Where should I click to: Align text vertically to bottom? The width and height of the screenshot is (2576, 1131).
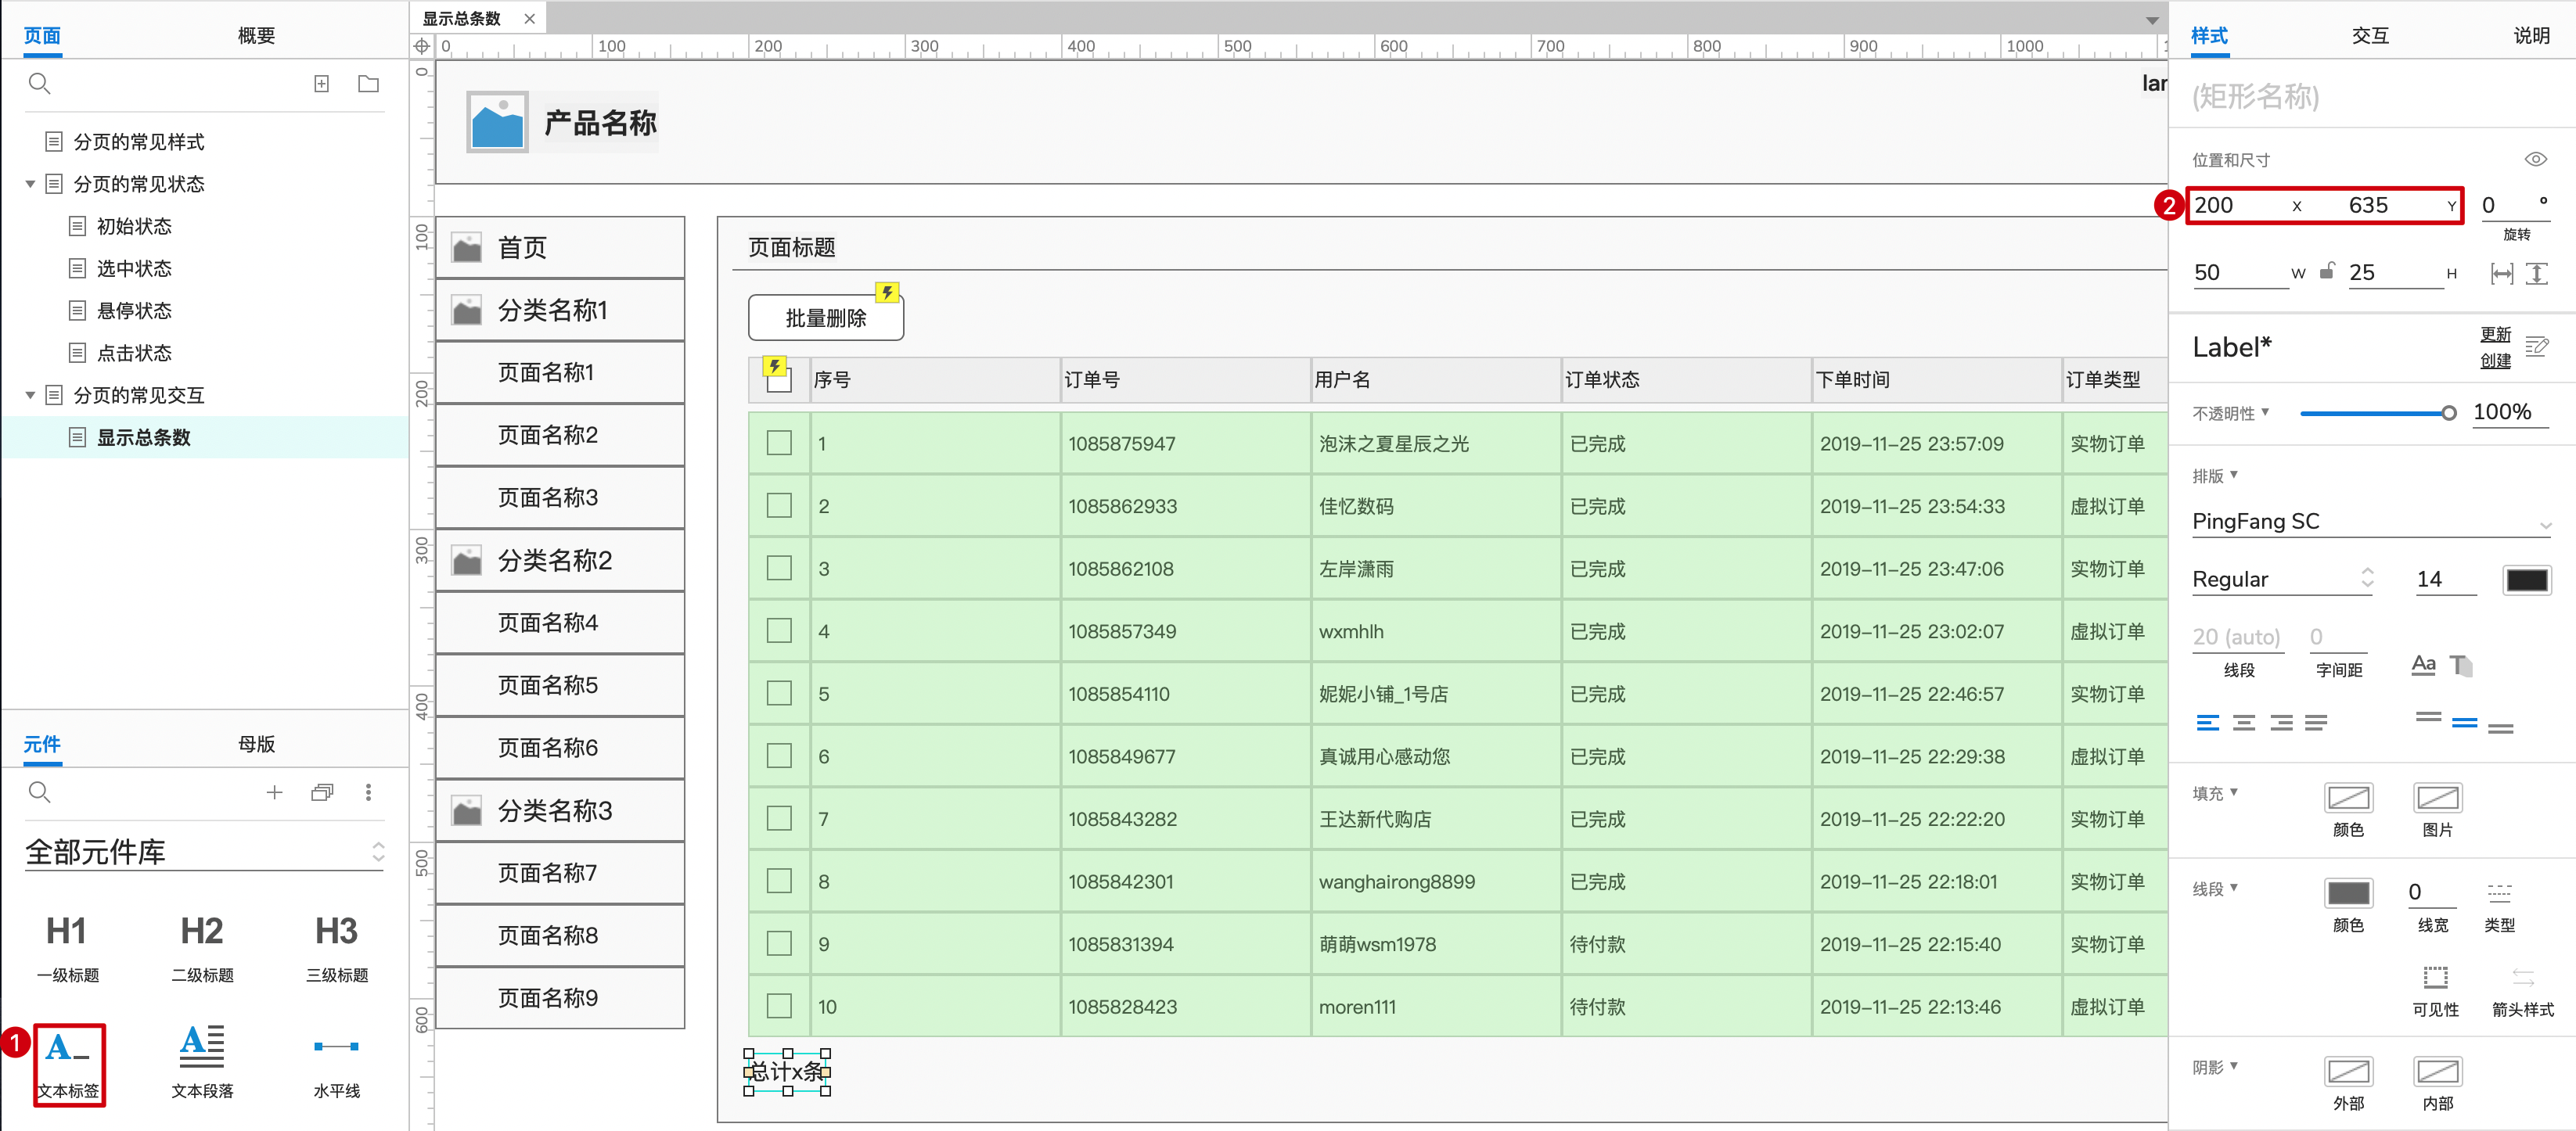[x=2501, y=728]
